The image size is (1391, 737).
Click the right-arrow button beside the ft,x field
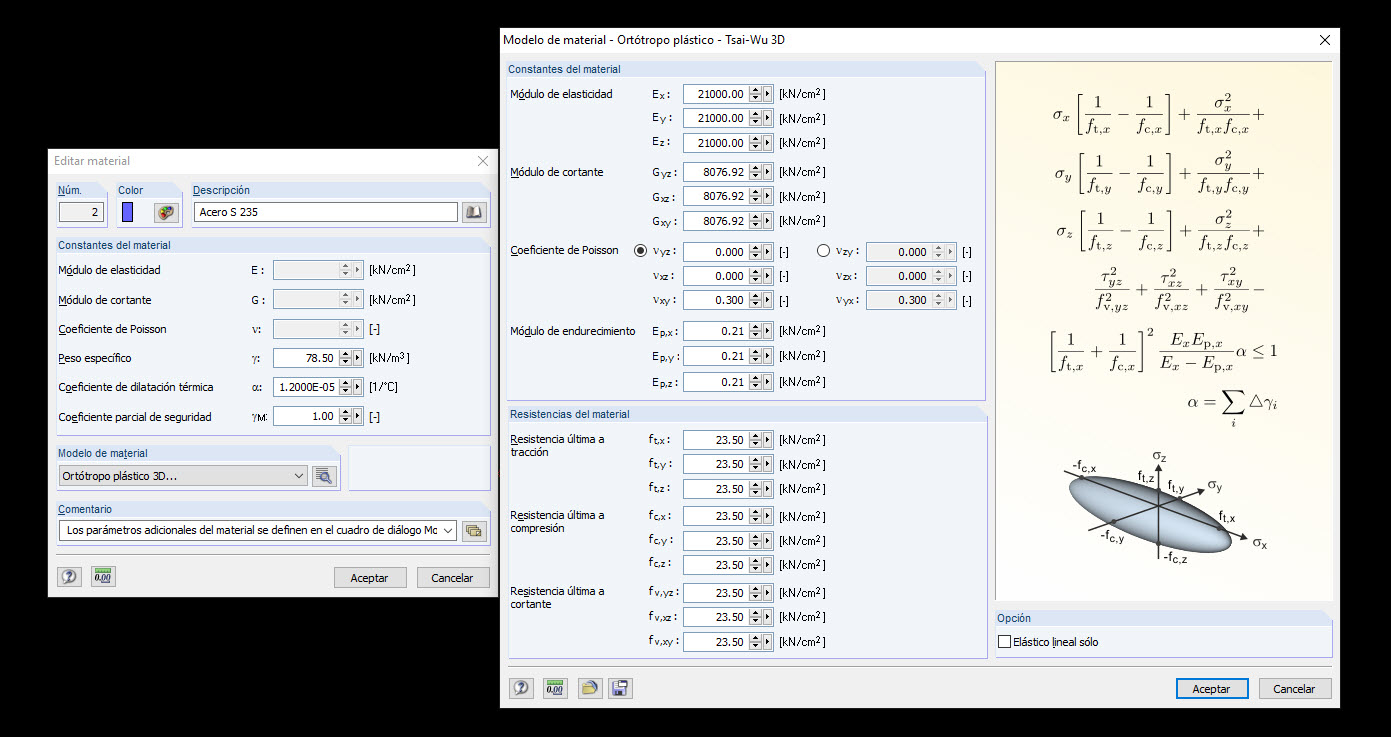[x=768, y=440]
